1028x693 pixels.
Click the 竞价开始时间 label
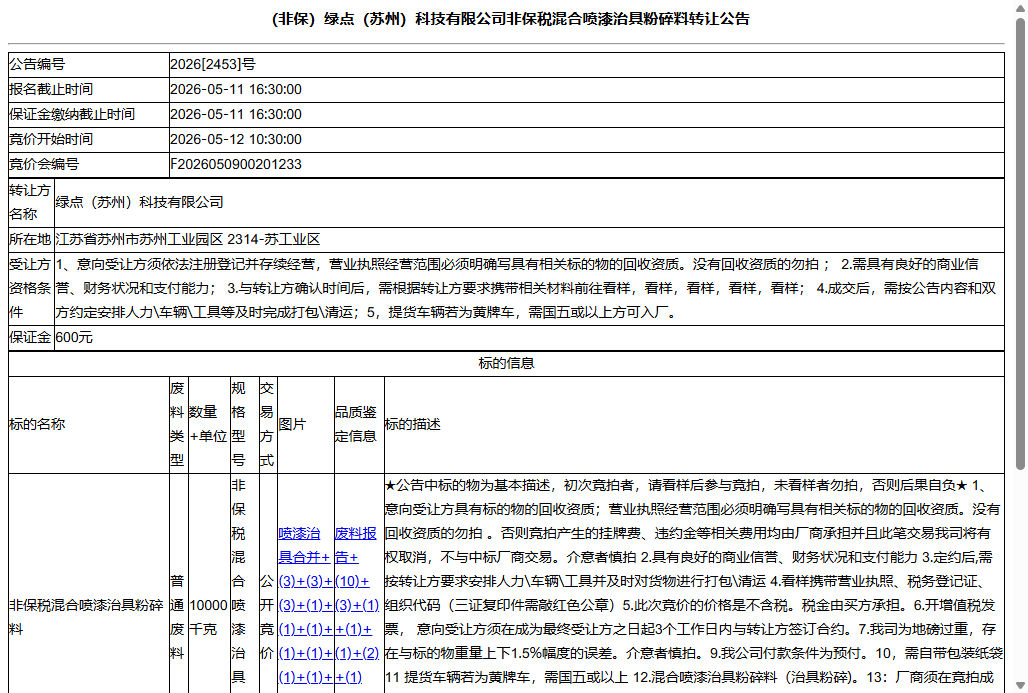(x=51, y=139)
